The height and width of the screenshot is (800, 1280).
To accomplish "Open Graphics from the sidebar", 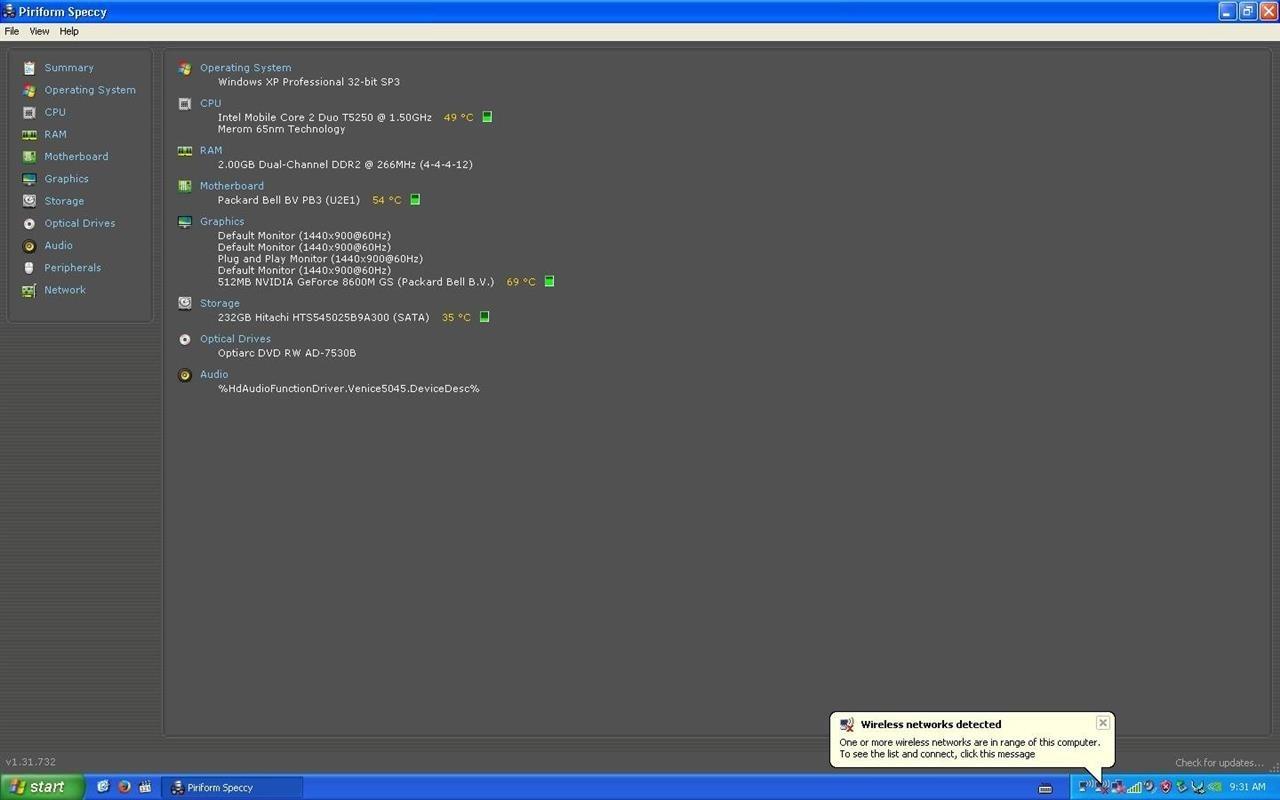I will (x=66, y=179).
